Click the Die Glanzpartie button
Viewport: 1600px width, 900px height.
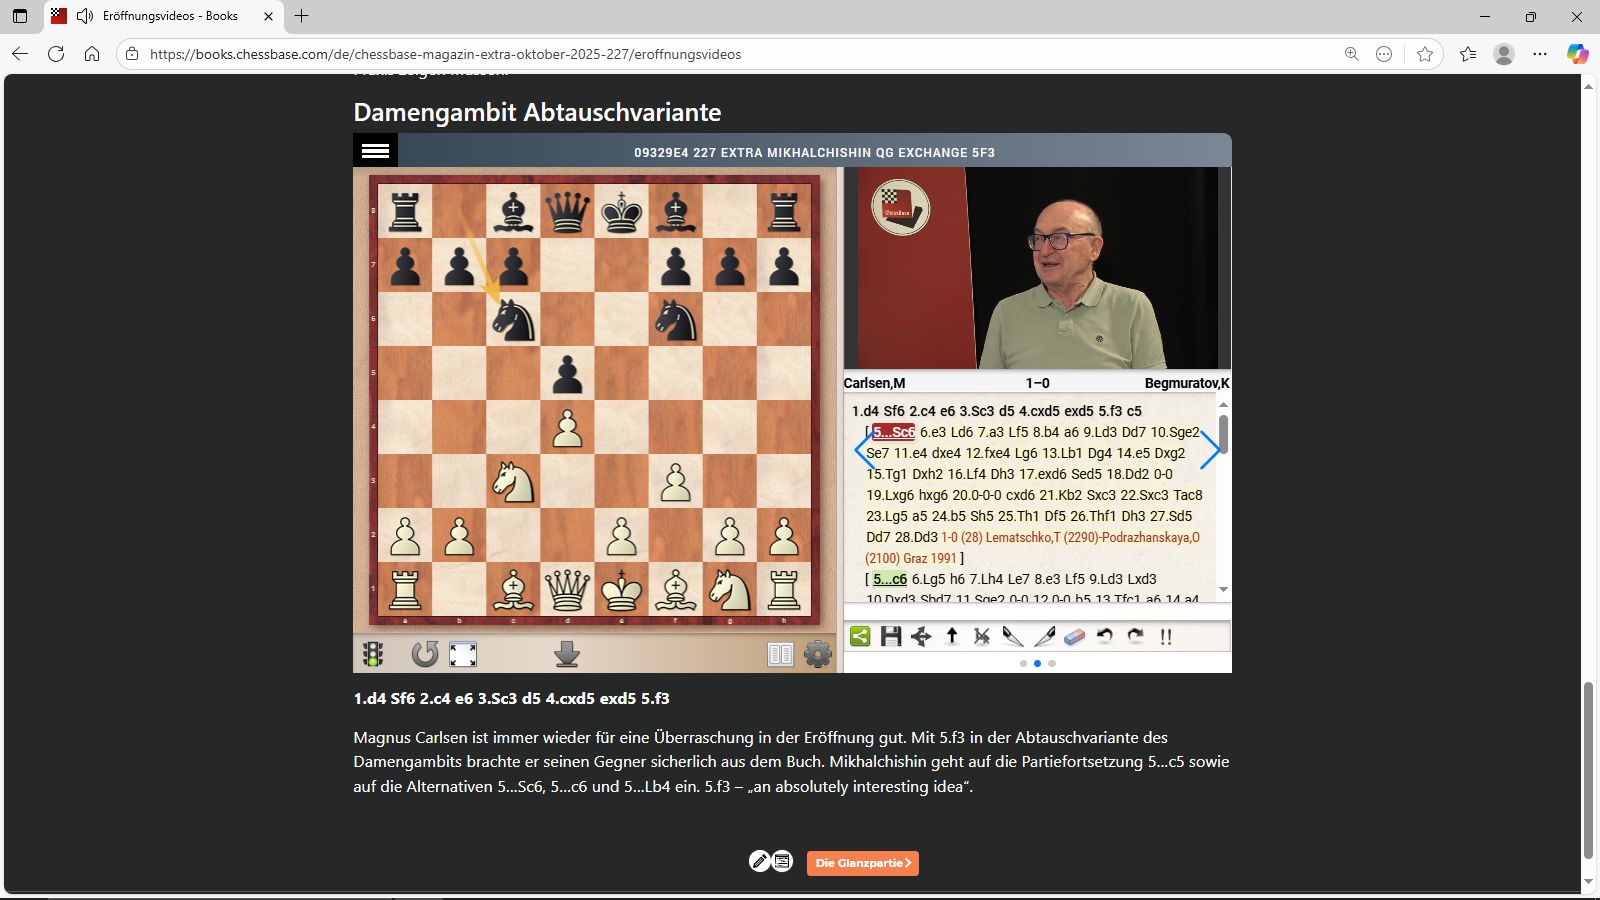click(862, 863)
